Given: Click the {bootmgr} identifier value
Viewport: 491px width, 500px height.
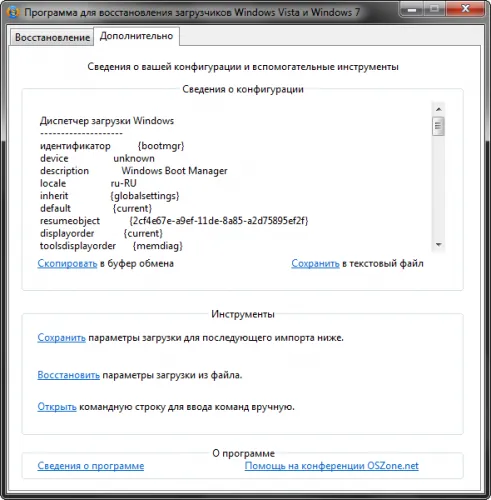Looking at the screenshot, I should point(161,146).
